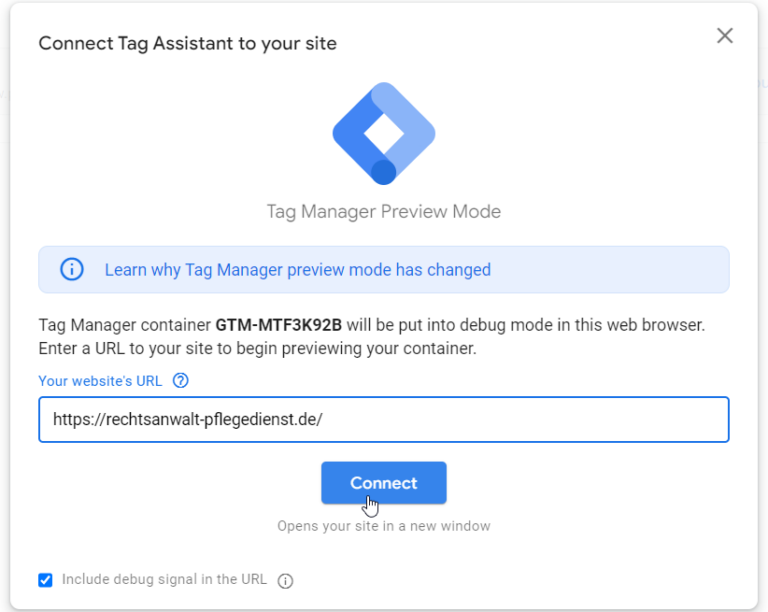Click the dialog title "Connect Tag Assistant to your site"

click(187, 43)
